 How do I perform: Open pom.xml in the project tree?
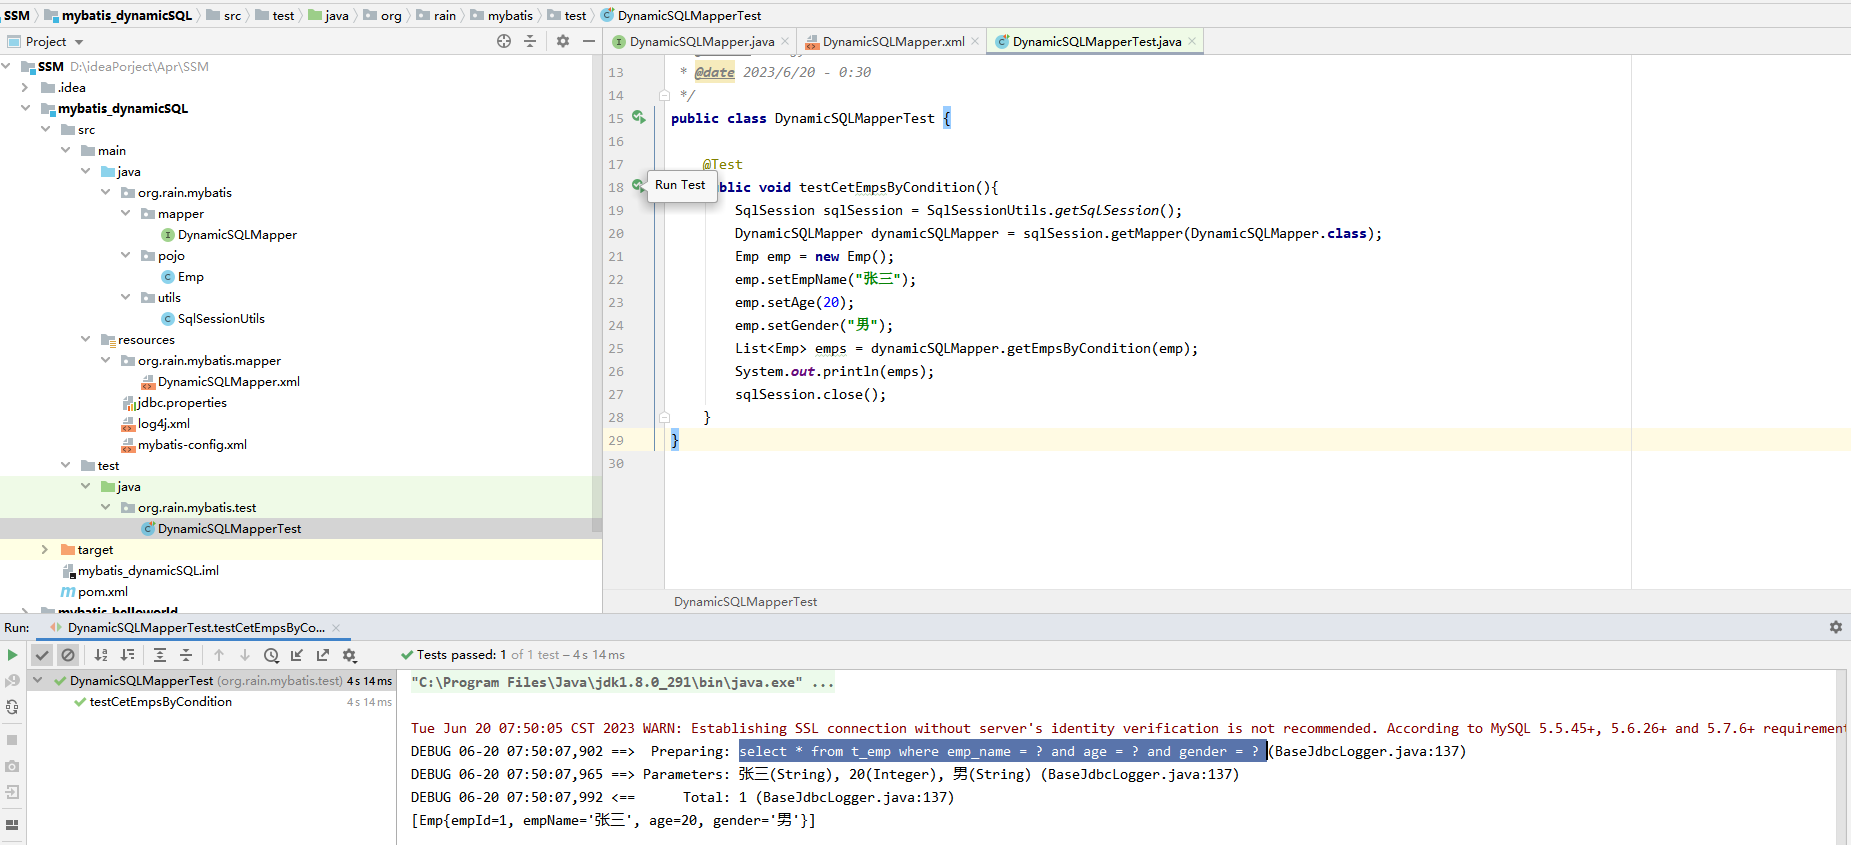(x=103, y=591)
